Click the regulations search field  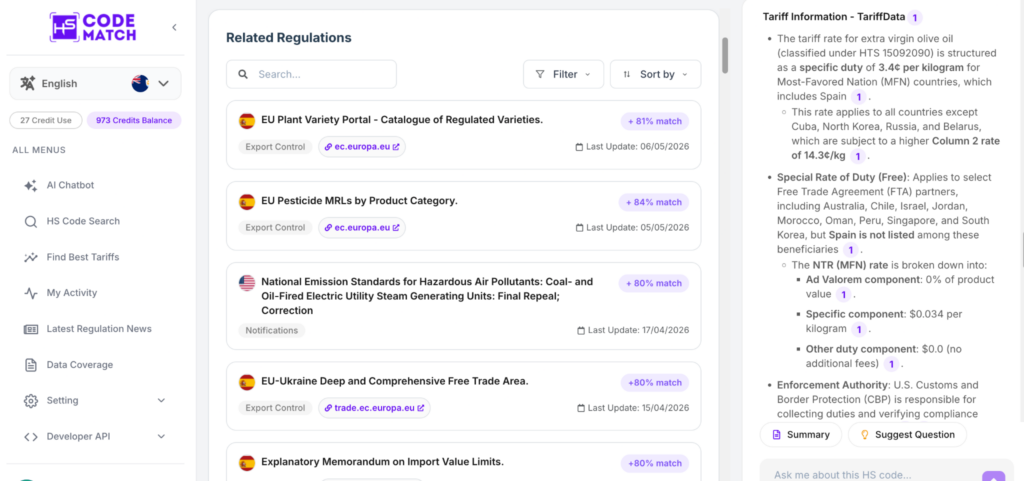coord(312,74)
